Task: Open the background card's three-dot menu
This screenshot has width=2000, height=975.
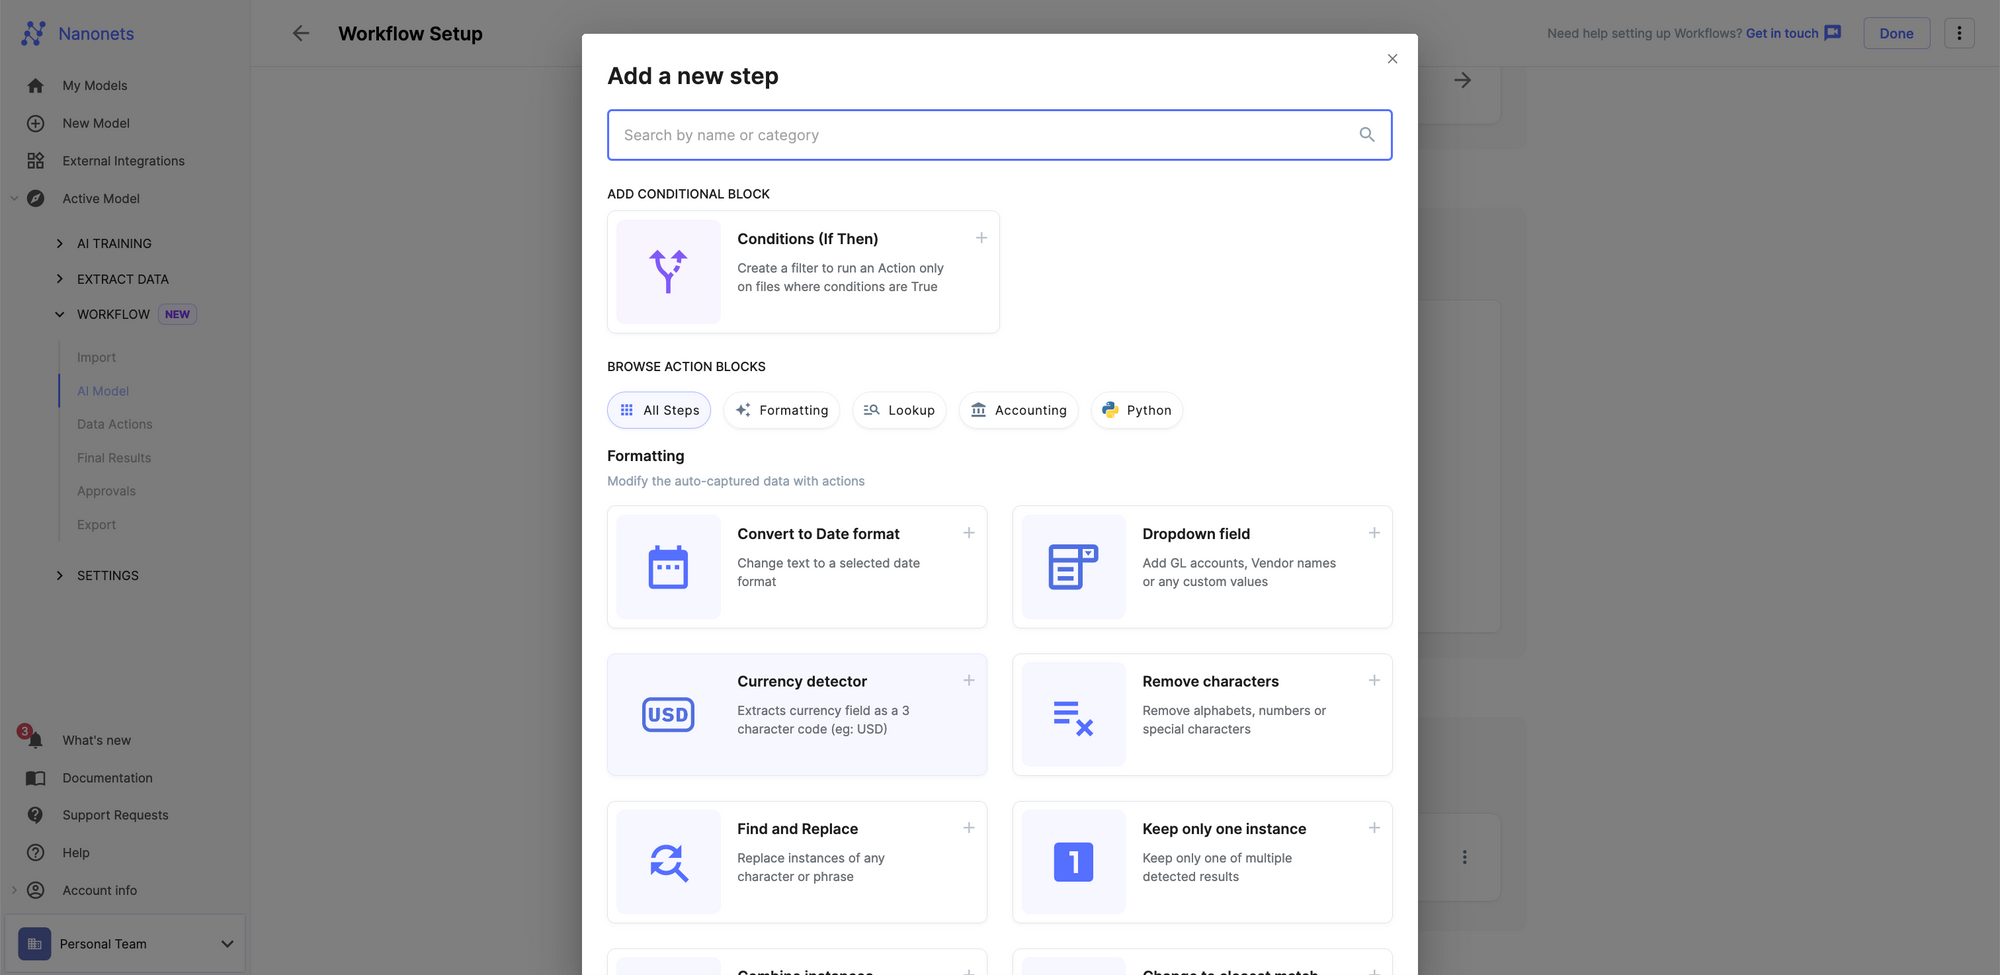Action: pos(1464,857)
